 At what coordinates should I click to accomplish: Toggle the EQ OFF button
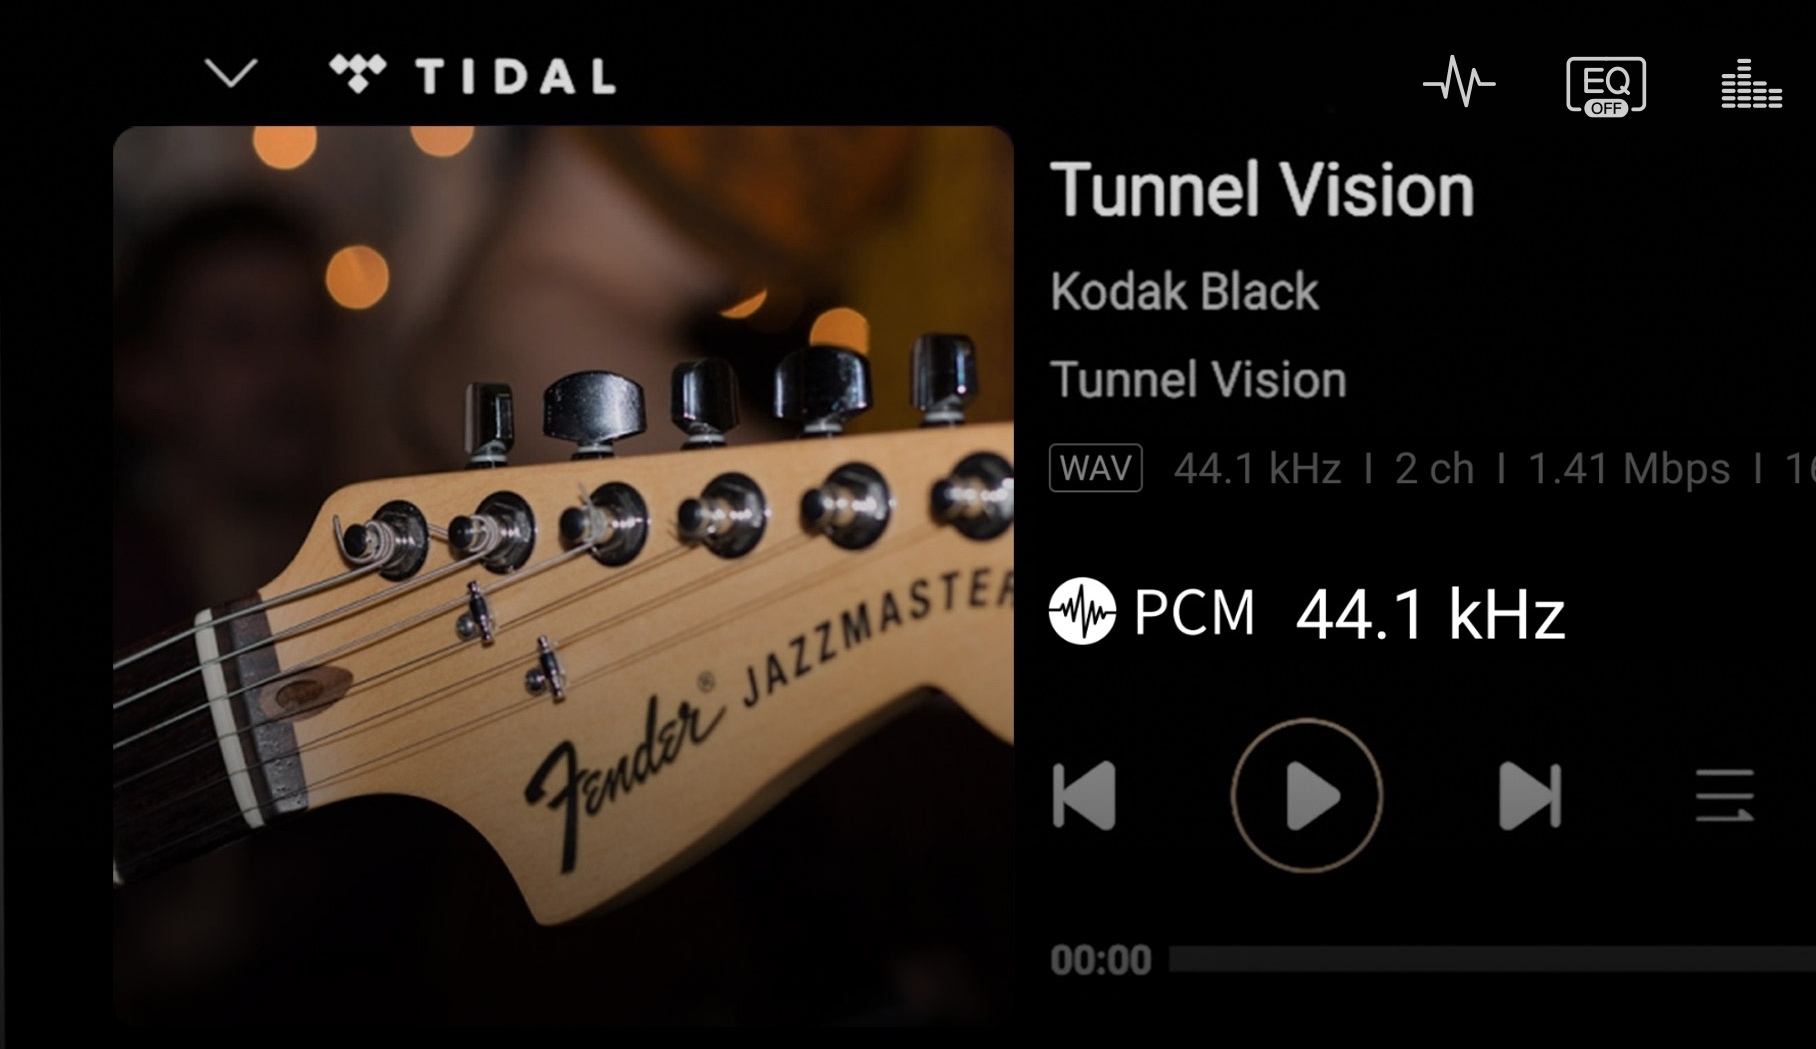click(x=1606, y=86)
